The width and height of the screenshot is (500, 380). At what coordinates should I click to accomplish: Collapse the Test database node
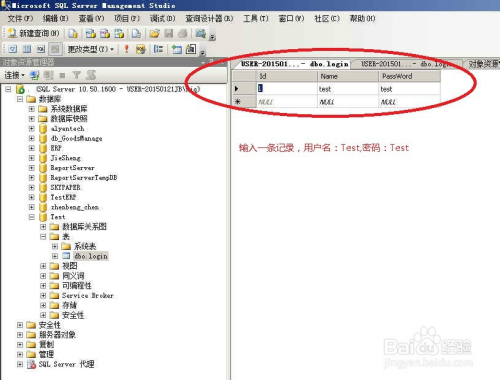pyautogui.click(x=32, y=217)
